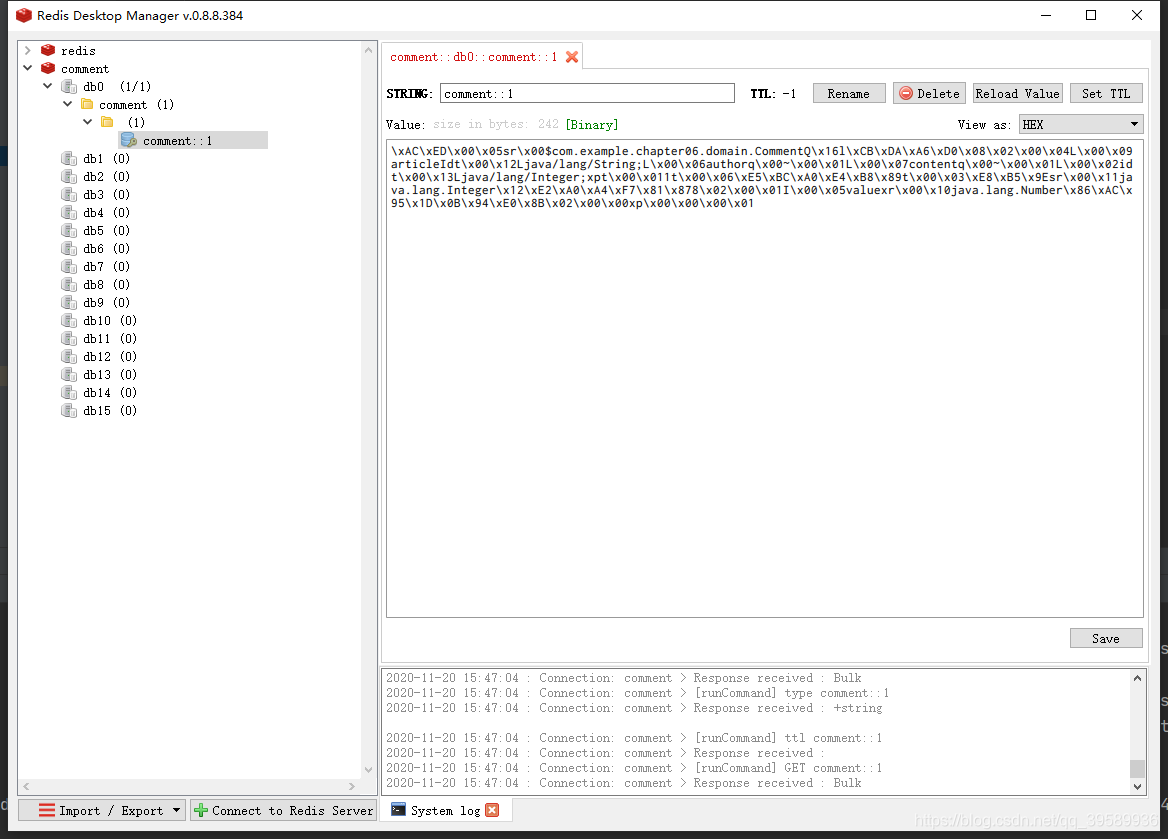1168x839 pixels.
Task: Click the db13 database icon
Action: 69,374
